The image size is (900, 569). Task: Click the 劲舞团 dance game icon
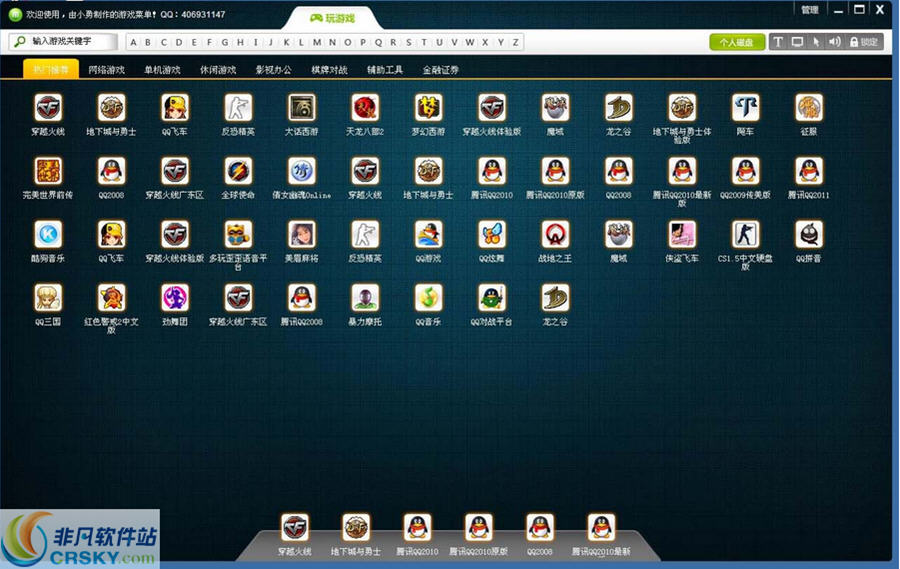point(175,297)
